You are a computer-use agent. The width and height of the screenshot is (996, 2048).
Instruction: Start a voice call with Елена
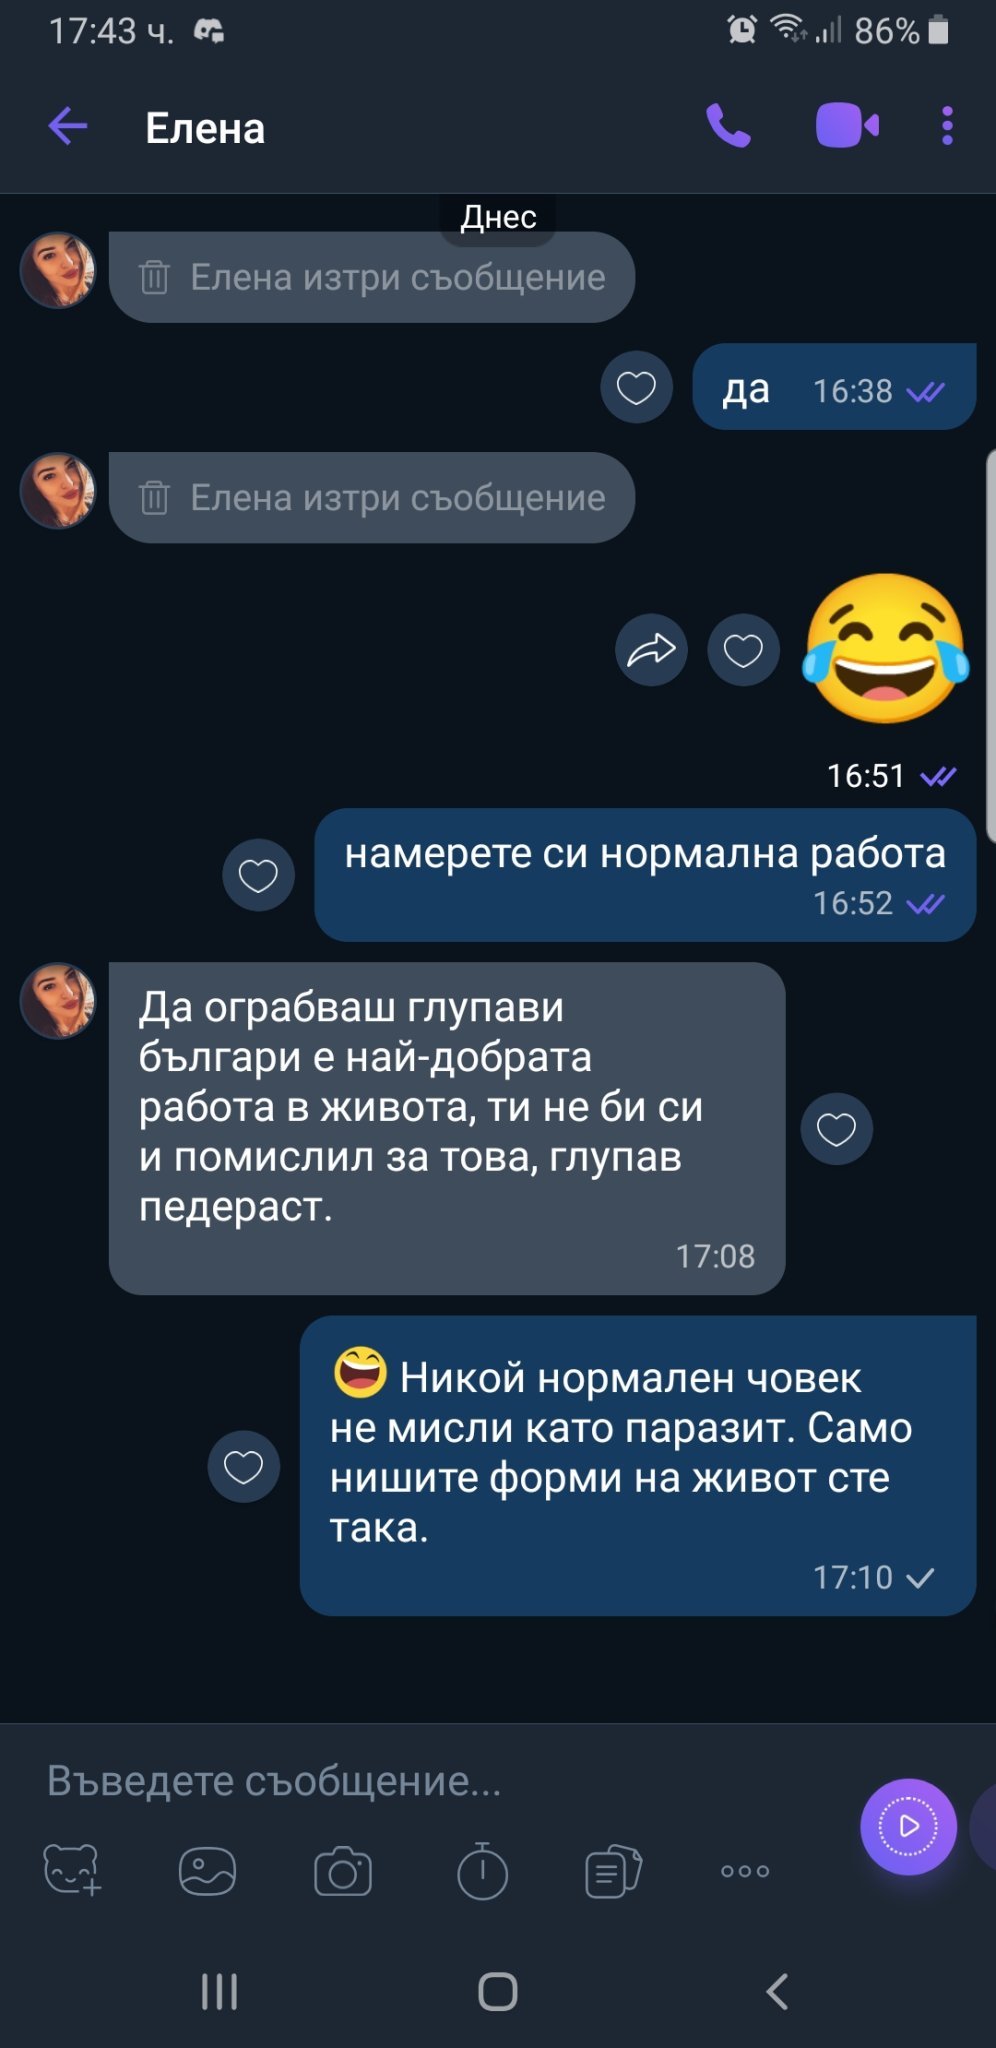coord(728,126)
